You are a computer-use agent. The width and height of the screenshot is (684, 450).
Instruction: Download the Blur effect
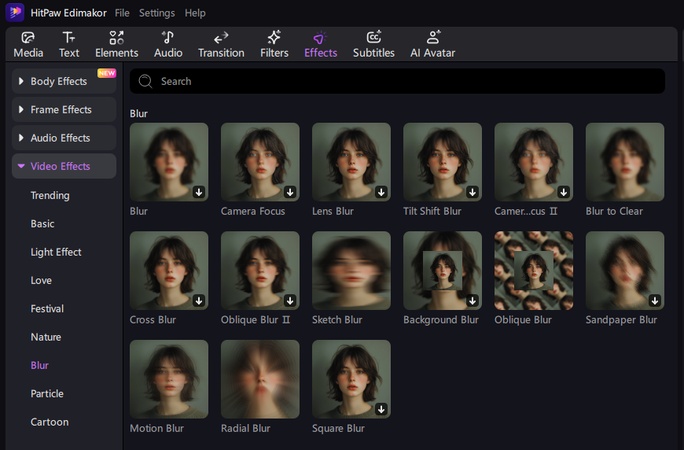(x=199, y=192)
